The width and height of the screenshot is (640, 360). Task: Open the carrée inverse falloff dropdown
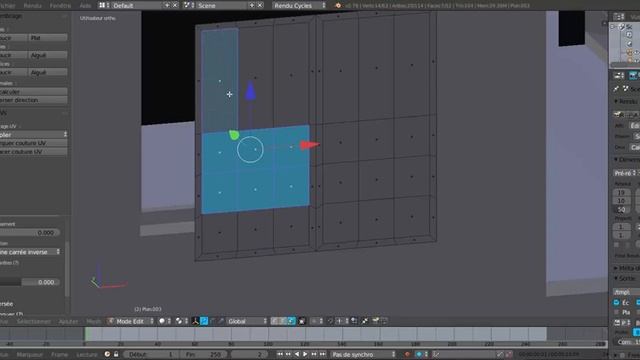[30, 252]
